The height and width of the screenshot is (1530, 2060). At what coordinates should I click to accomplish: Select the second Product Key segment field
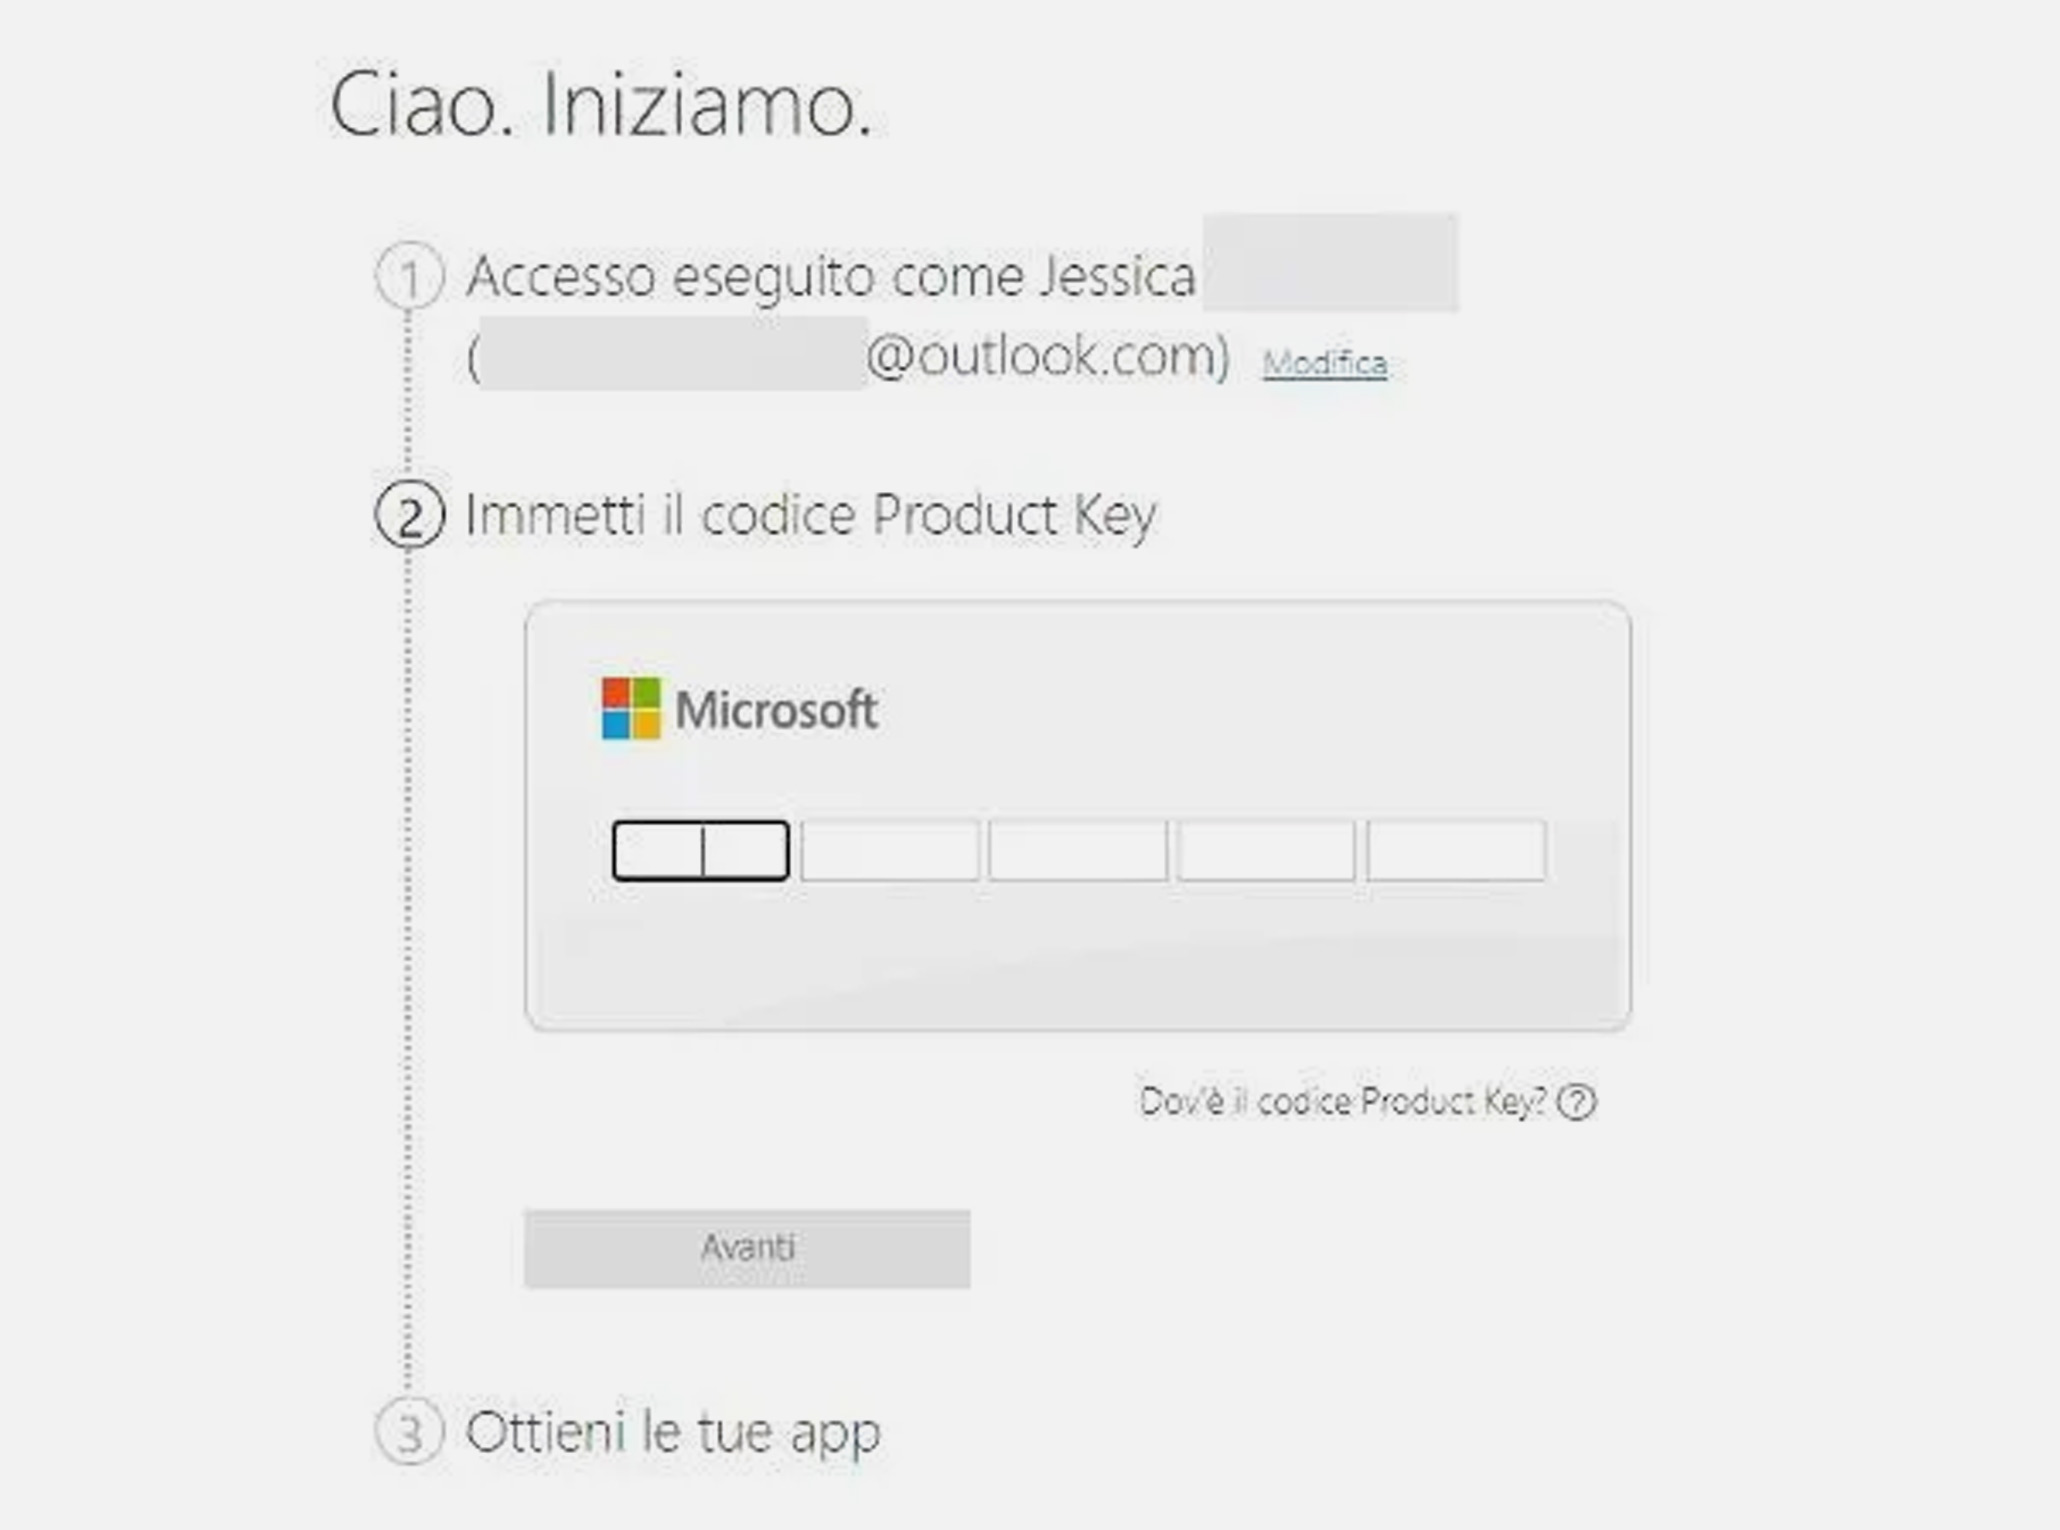point(889,851)
